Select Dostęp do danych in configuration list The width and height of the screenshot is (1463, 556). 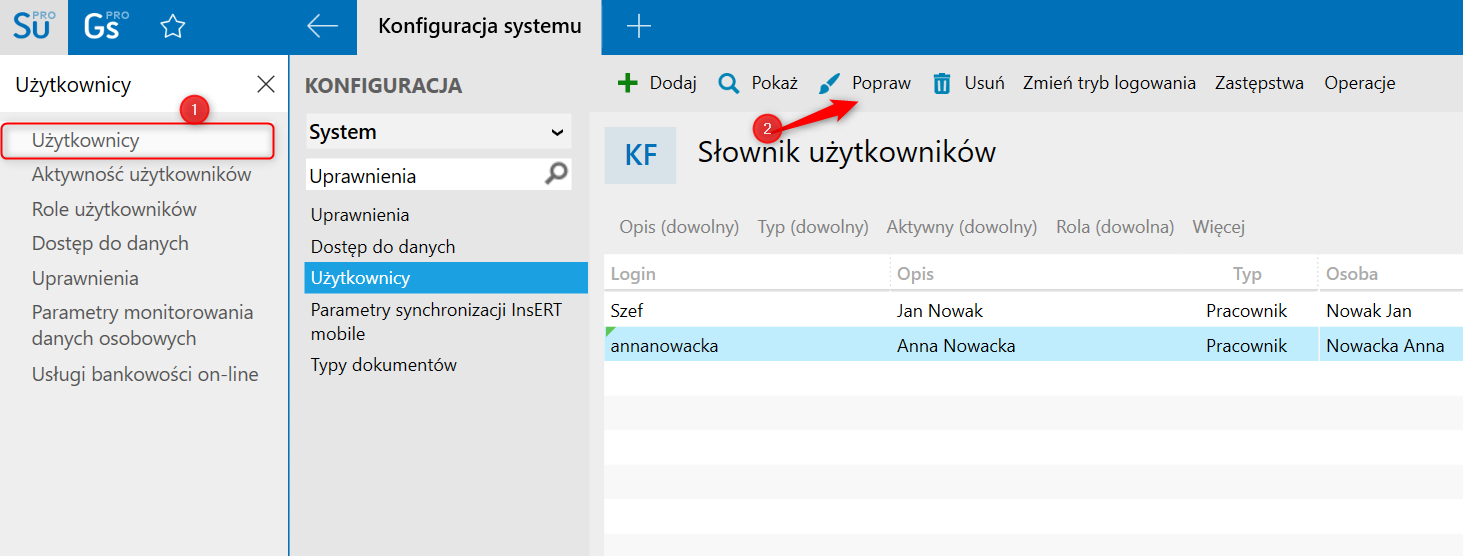coord(383,246)
